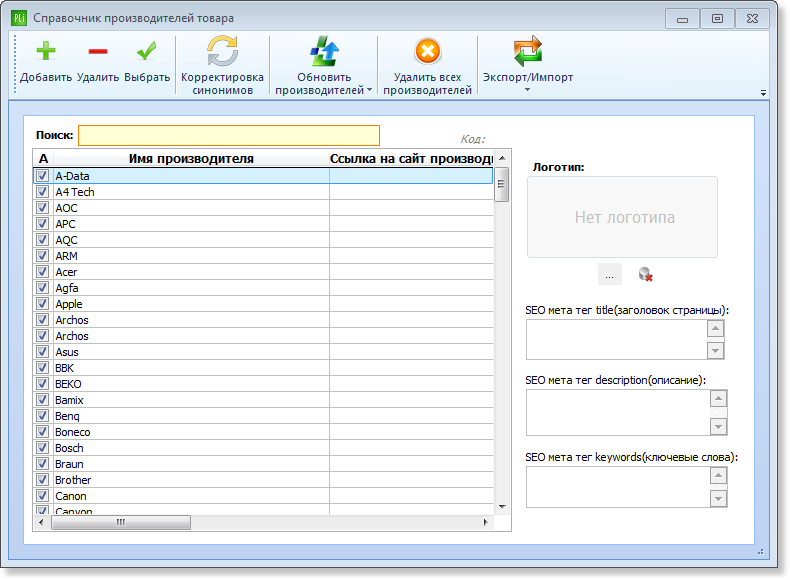Toggle the APC row checkbox
Viewport: 790px width, 580px height.
pos(42,224)
